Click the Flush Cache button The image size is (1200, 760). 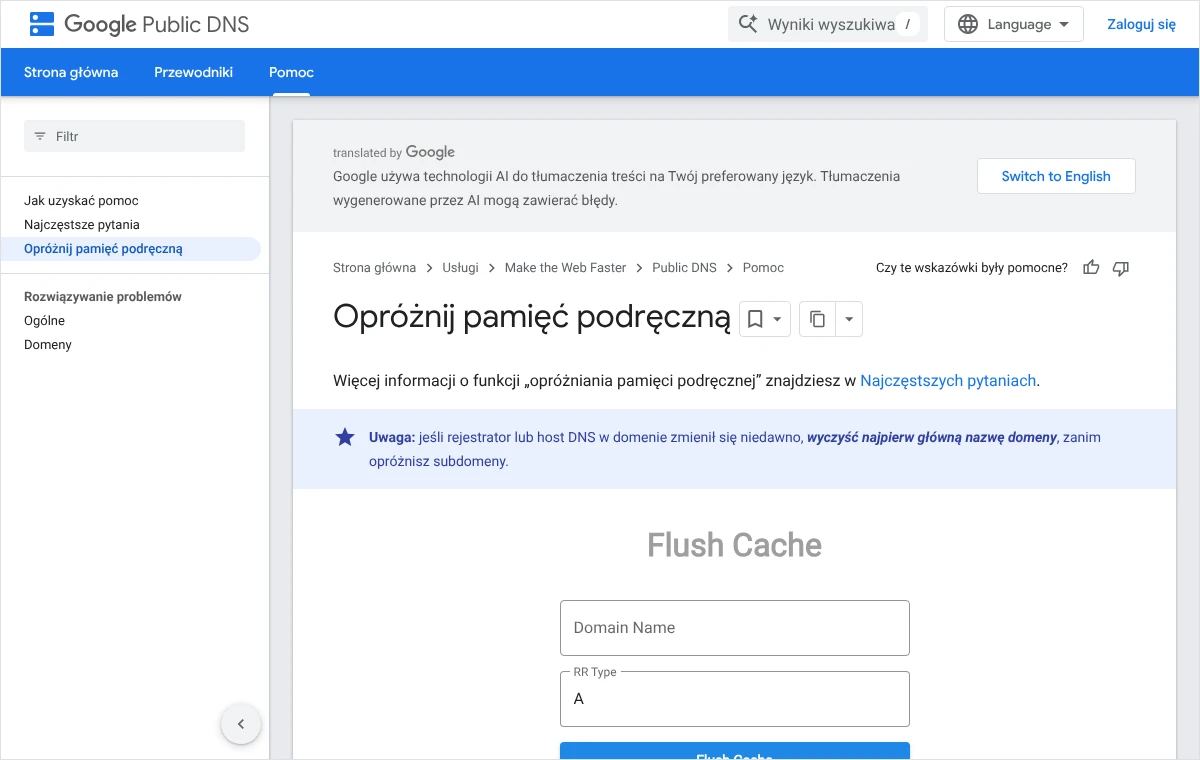(735, 752)
